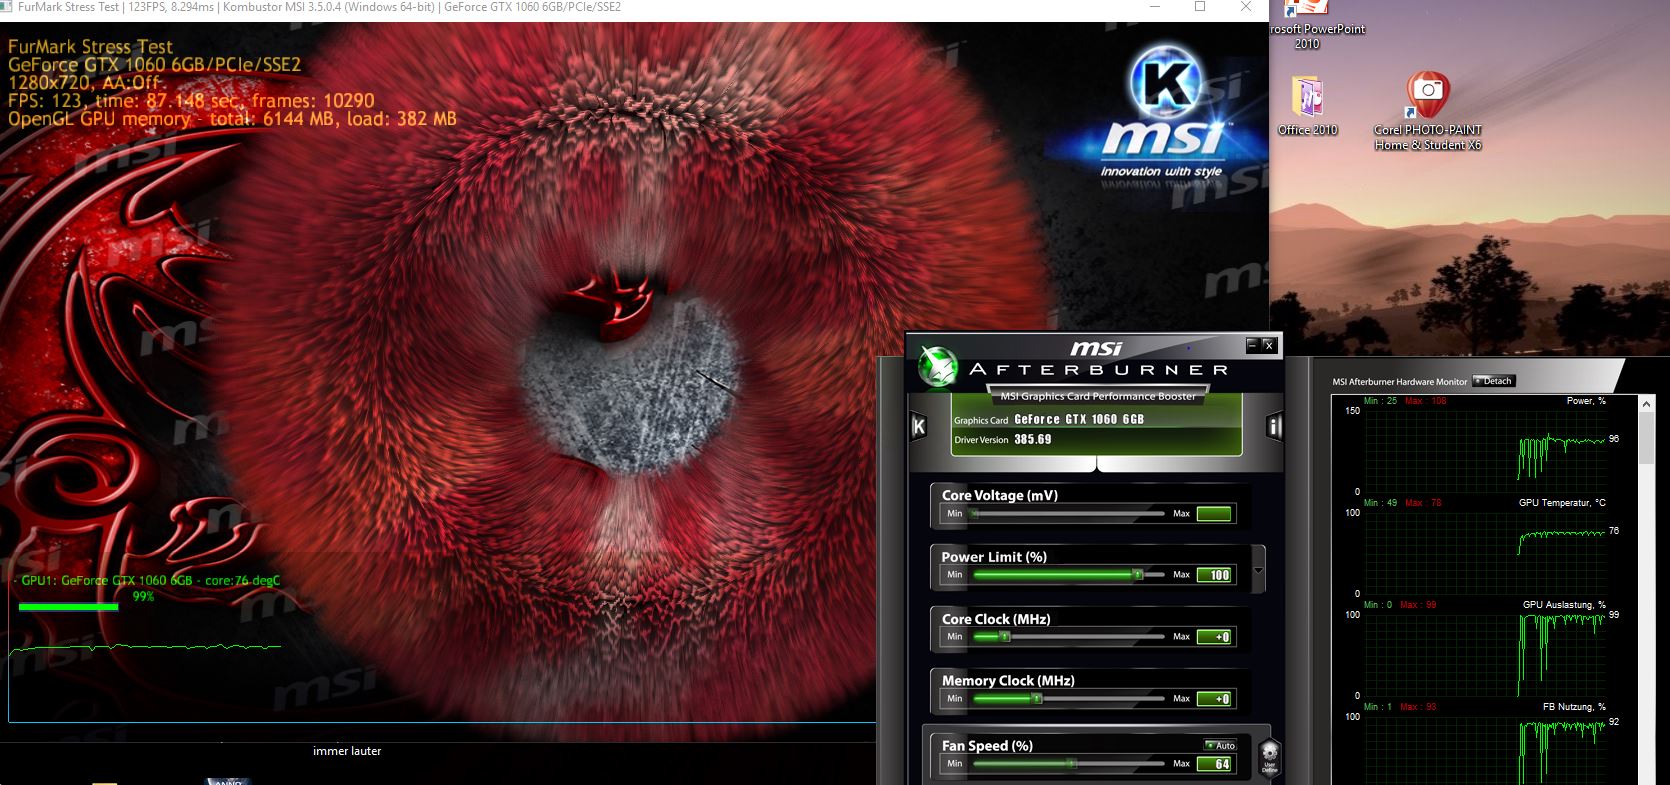Screen dimensions: 1670x785
Task: Click the Fan Speed value field showing 64
Action: [x=1215, y=764]
